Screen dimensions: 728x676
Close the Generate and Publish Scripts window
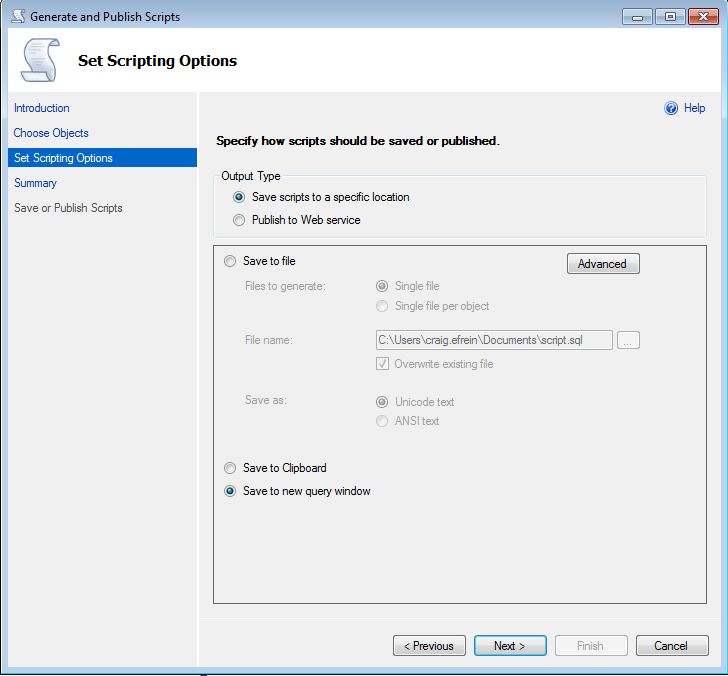tap(703, 17)
